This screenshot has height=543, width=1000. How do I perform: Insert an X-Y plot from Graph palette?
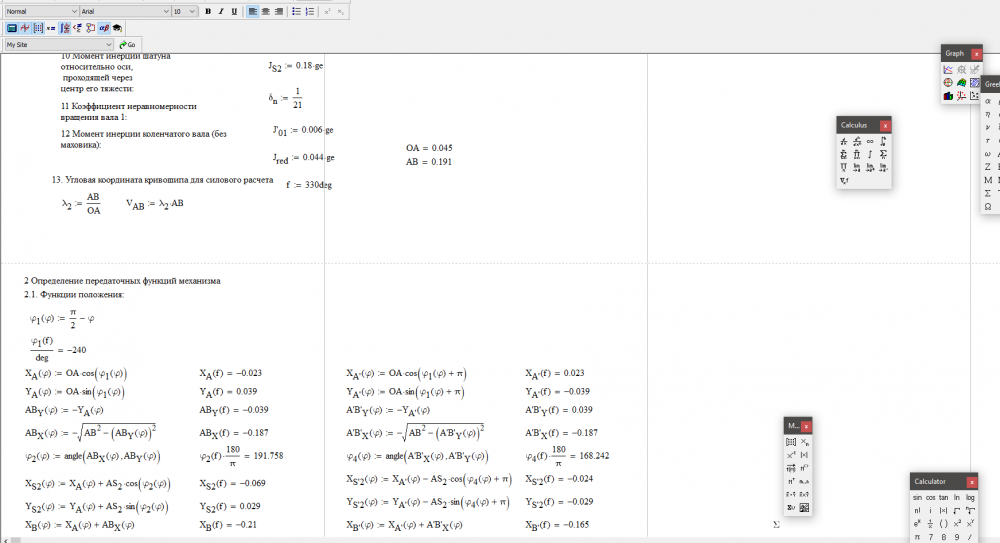[x=948, y=70]
